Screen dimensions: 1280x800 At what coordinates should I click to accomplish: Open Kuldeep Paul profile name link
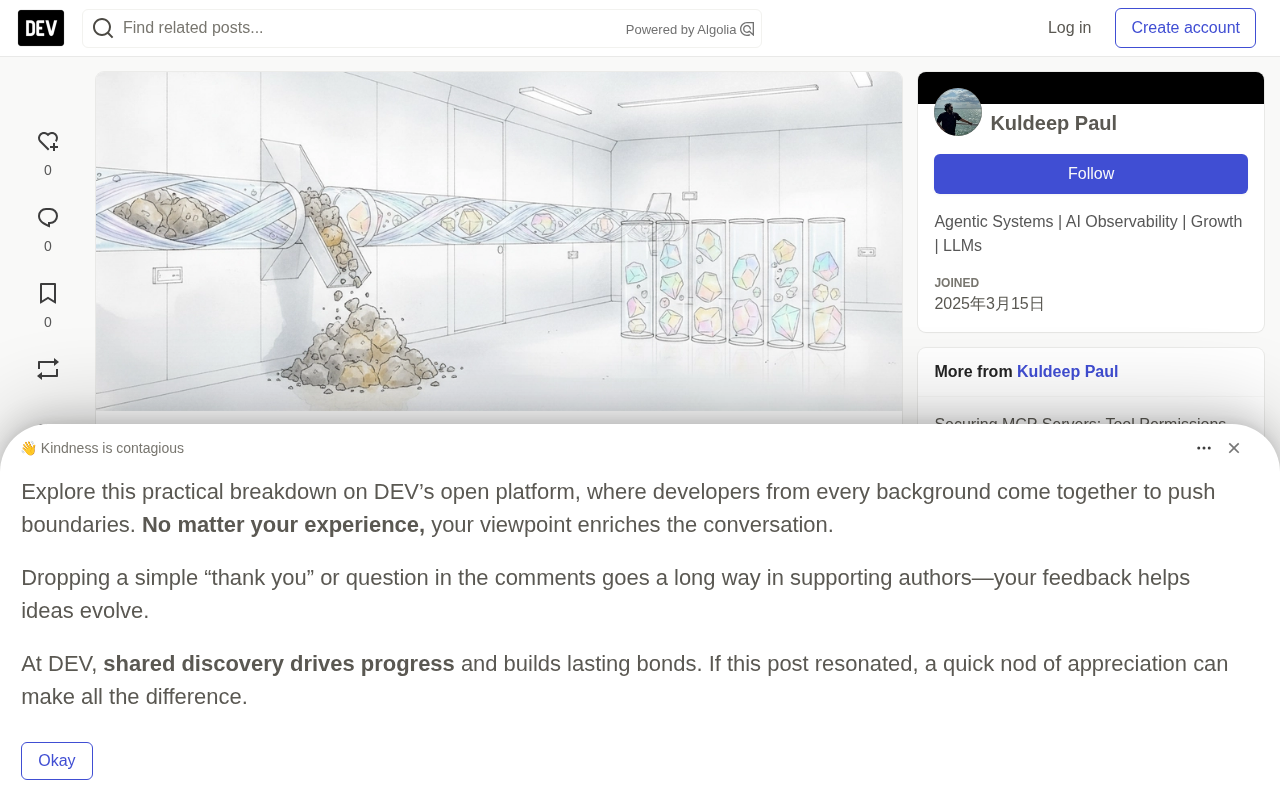coord(1053,123)
